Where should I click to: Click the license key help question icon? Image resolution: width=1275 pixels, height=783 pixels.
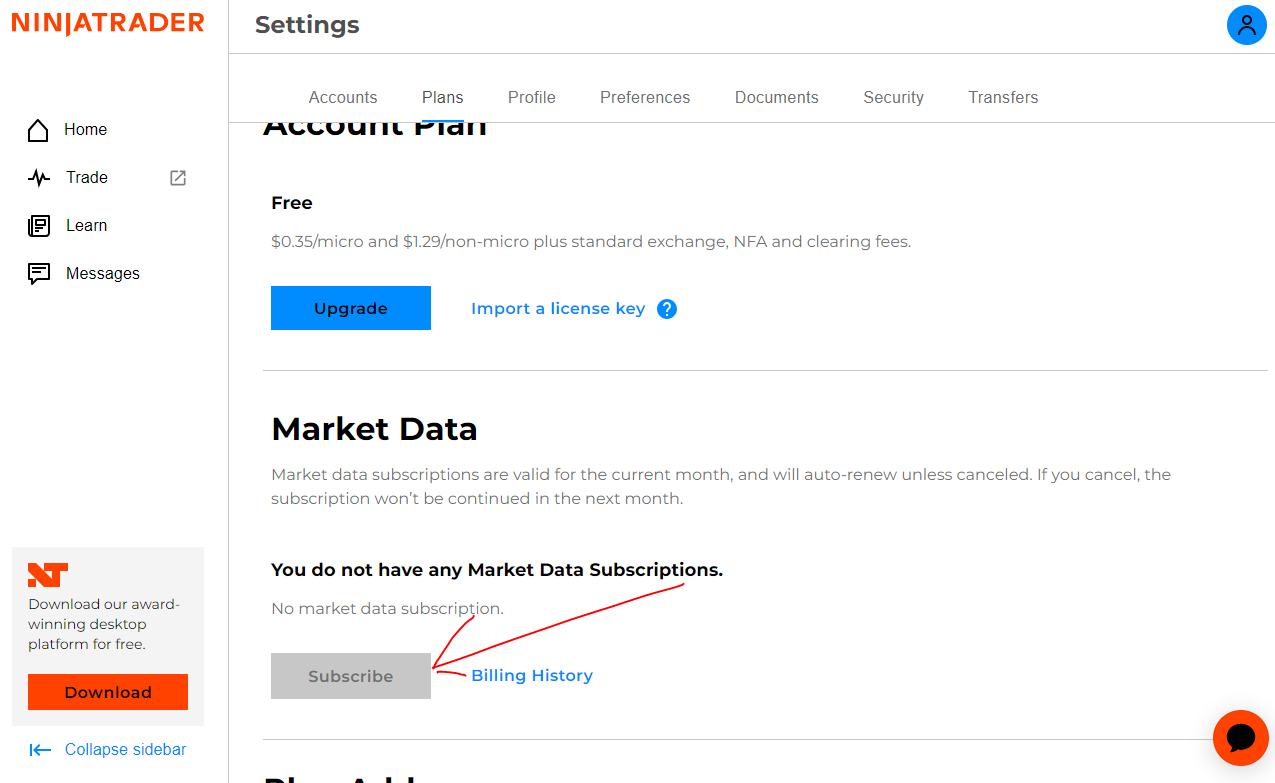tap(667, 309)
